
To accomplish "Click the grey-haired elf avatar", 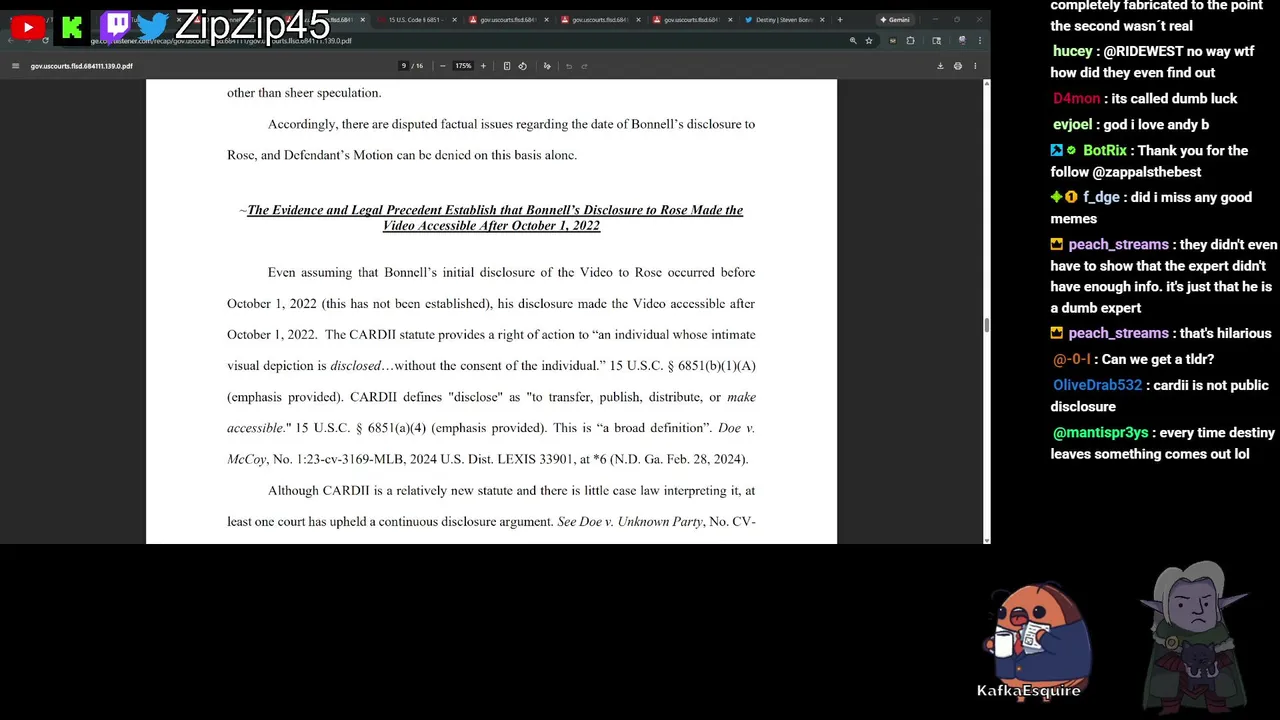I will coord(1195,635).
